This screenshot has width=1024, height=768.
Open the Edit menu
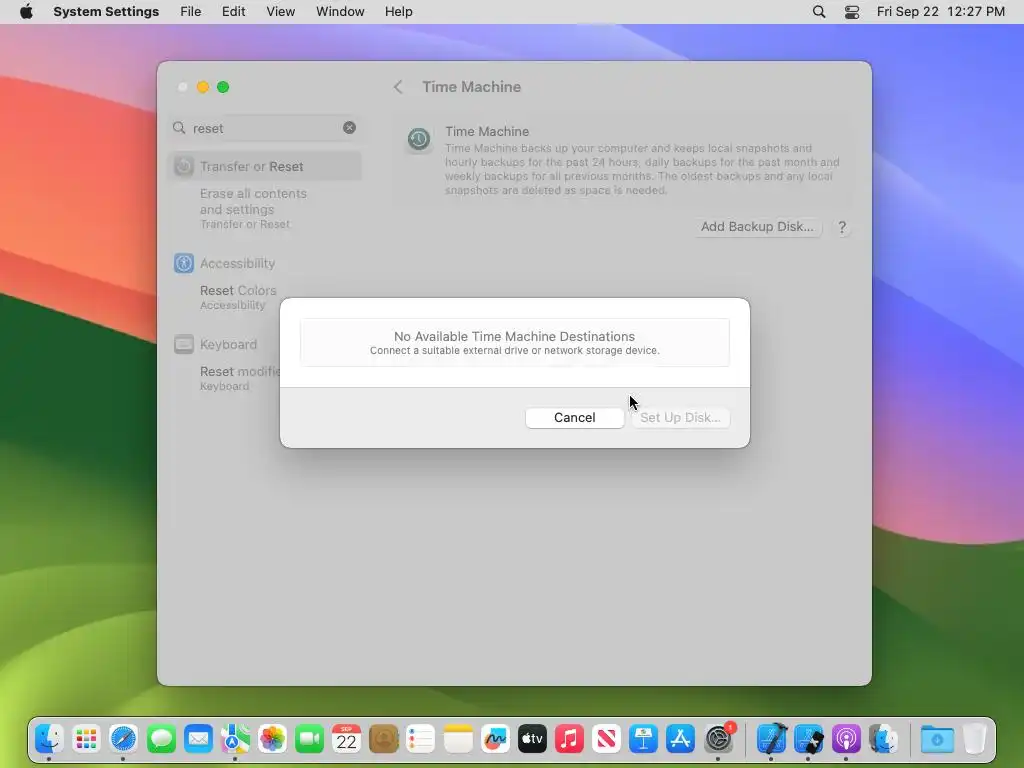[233, 12]
